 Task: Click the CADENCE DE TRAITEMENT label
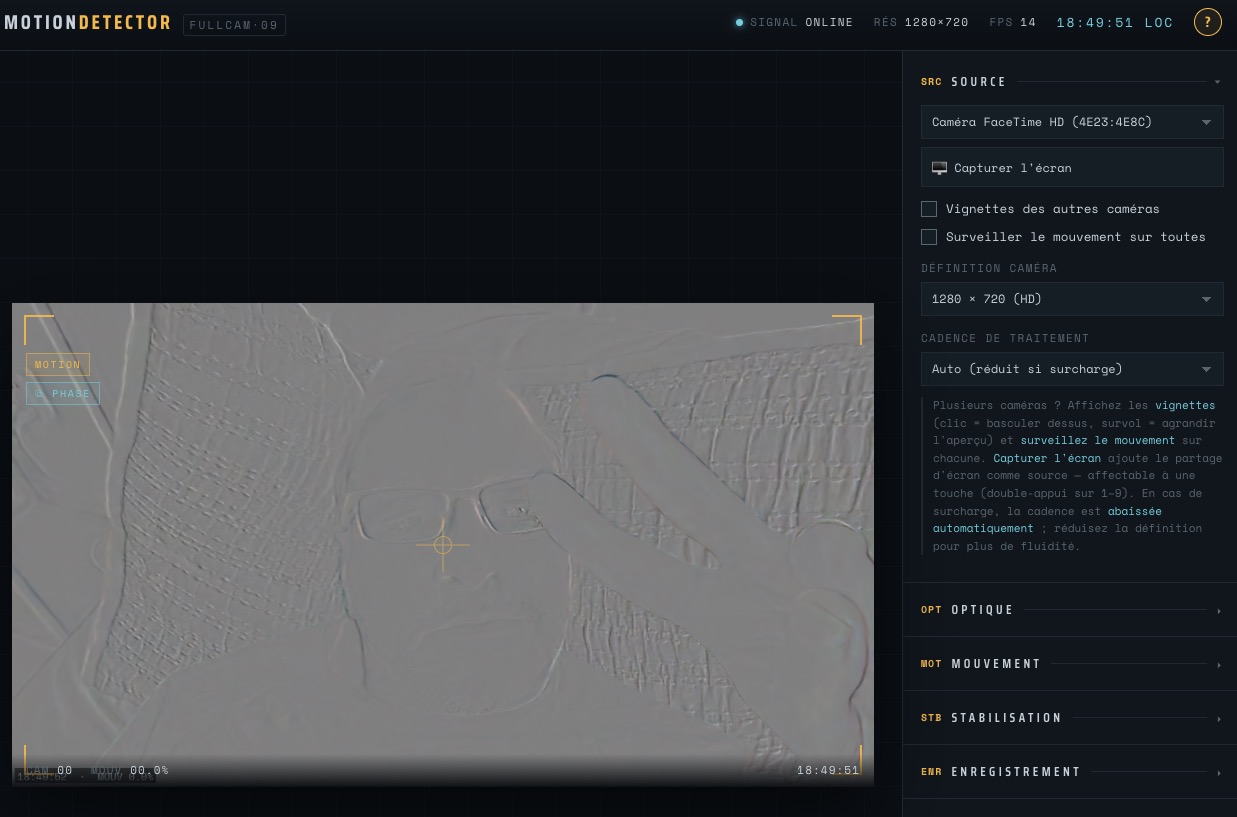pyautogui.click(x=1005, y=338)
